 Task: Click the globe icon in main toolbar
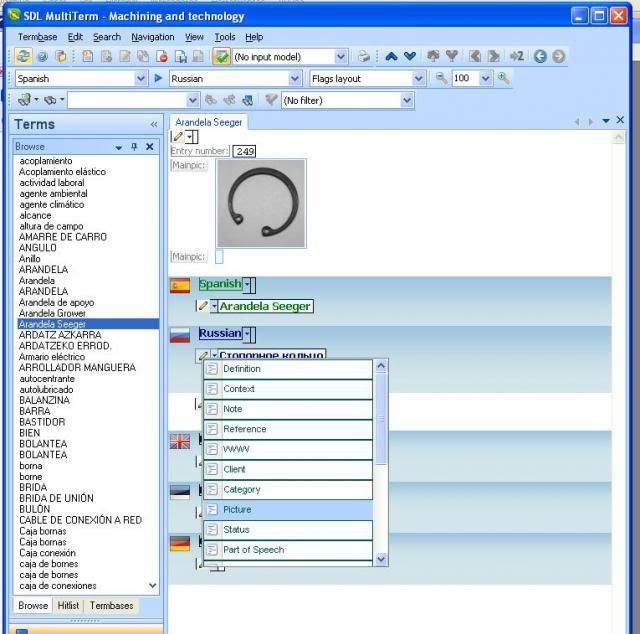(42, 56)
